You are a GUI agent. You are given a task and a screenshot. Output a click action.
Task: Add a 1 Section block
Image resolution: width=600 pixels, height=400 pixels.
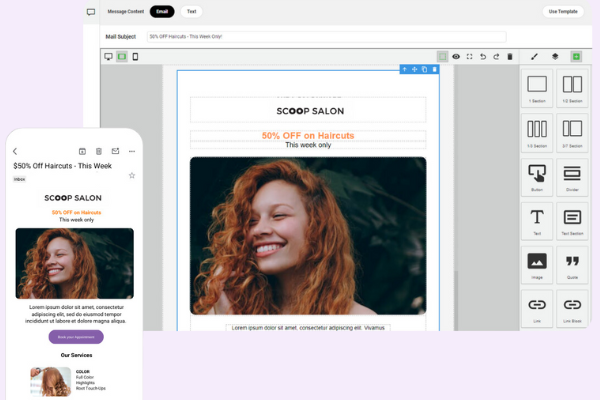pyautogui.click(x=537, y=88)
